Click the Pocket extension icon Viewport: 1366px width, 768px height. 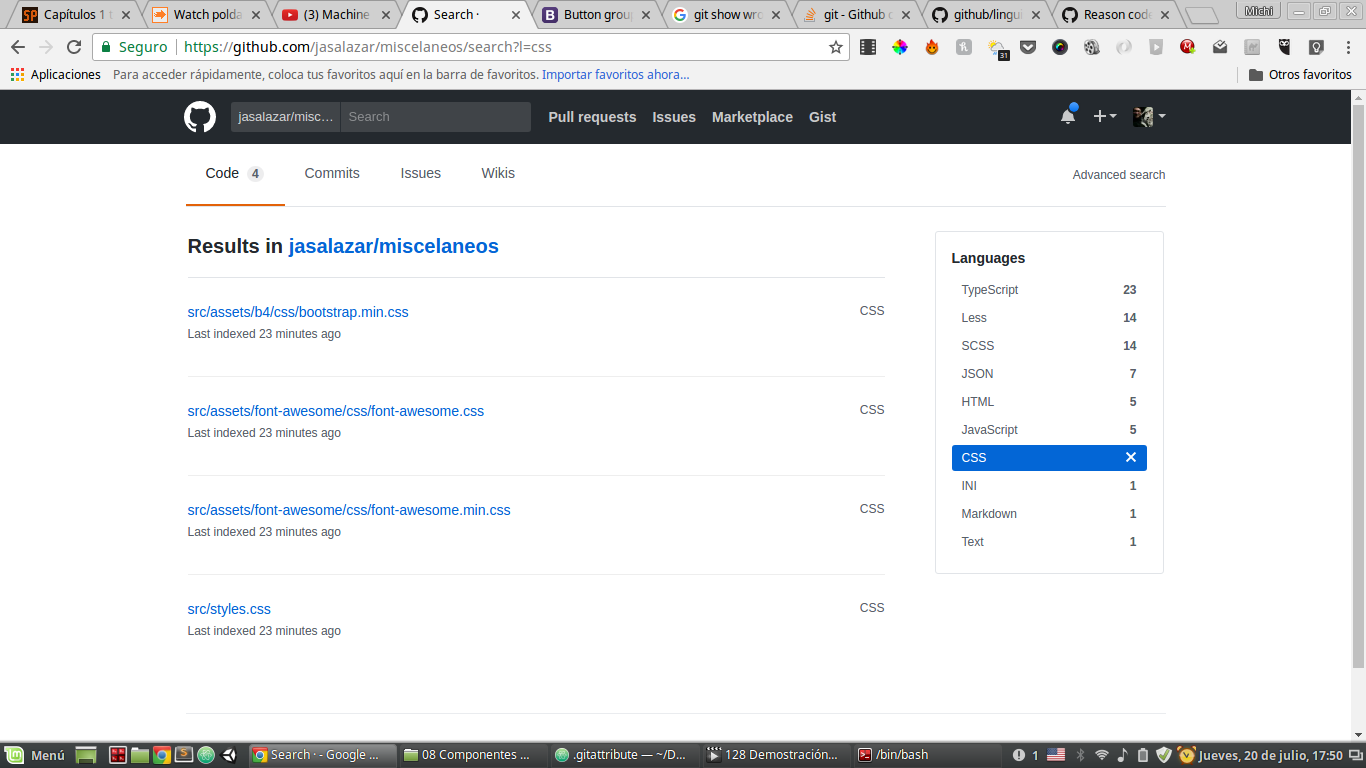coord(1028,47)
